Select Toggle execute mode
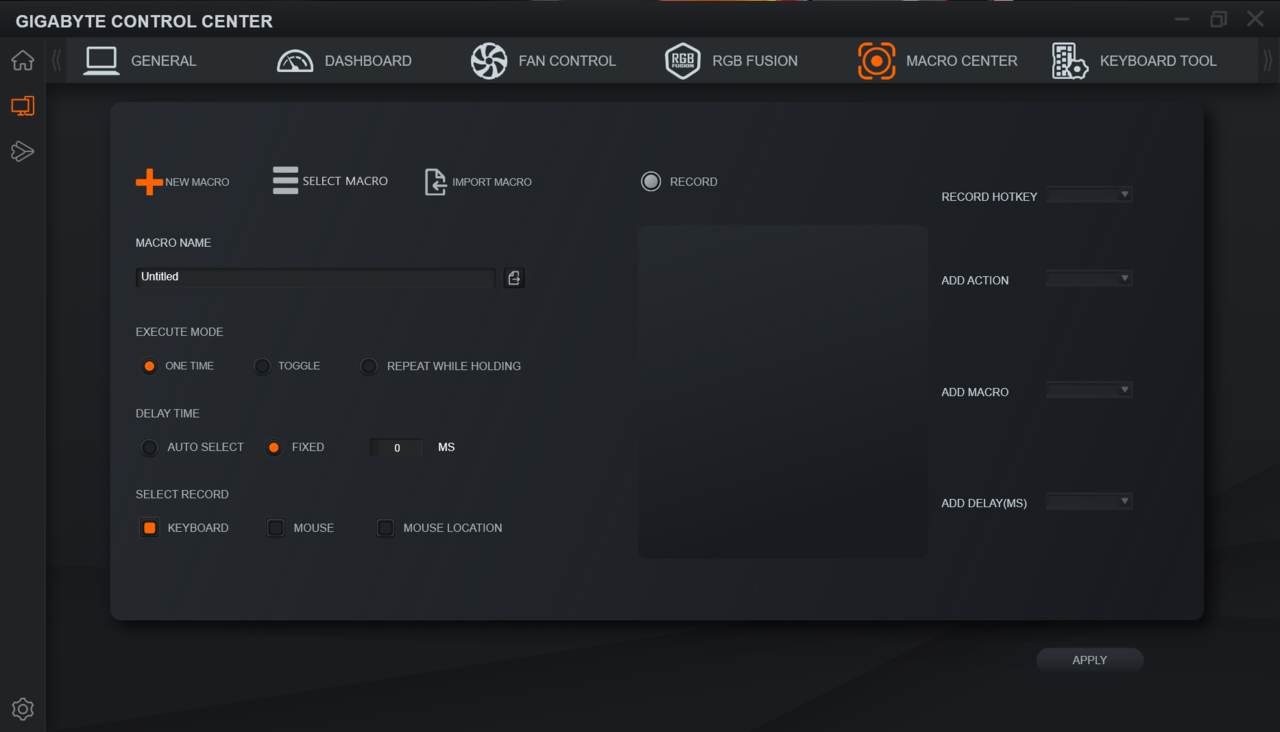Viewport: 1280px width, 732px height. tap(262, 366)
